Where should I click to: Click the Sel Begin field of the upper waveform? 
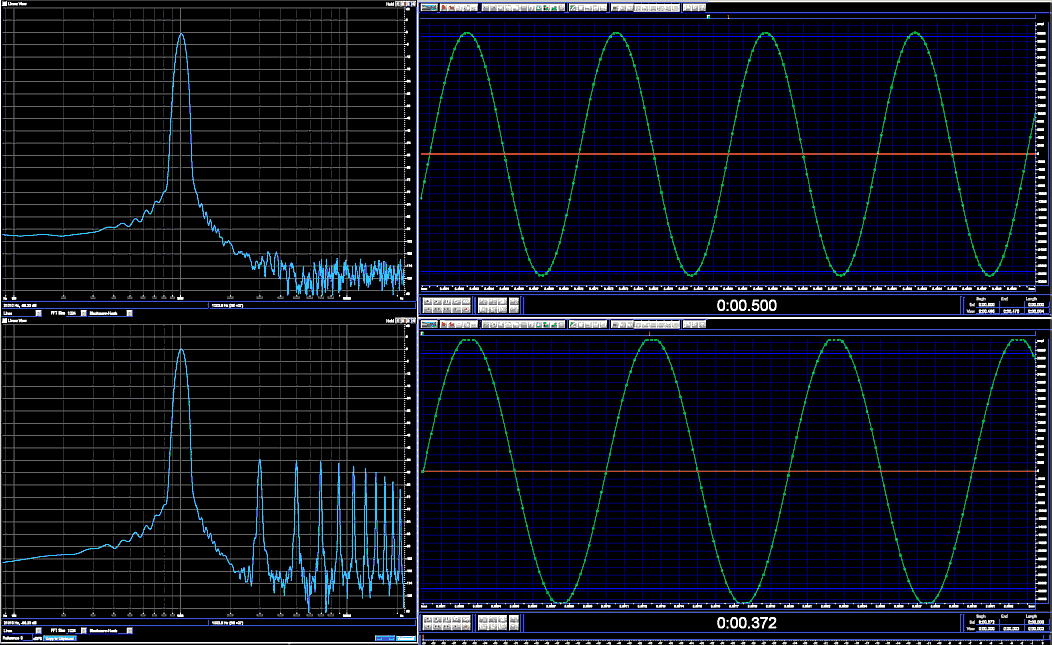pyautogui.click(x=987, y=305)
